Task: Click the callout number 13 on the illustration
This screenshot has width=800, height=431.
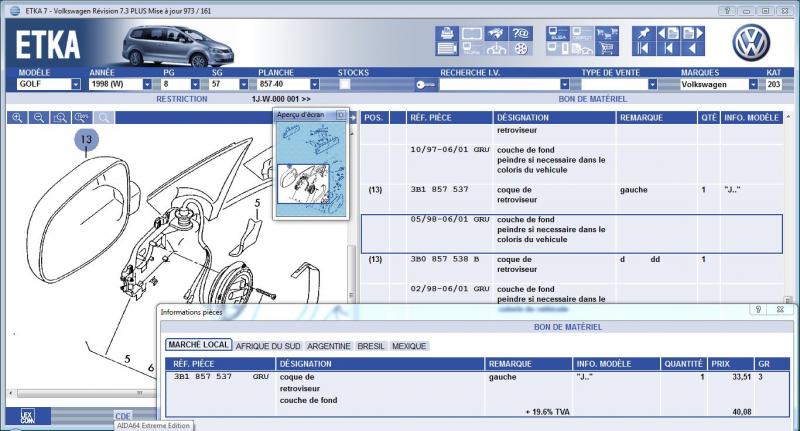Action: [86, 139]
